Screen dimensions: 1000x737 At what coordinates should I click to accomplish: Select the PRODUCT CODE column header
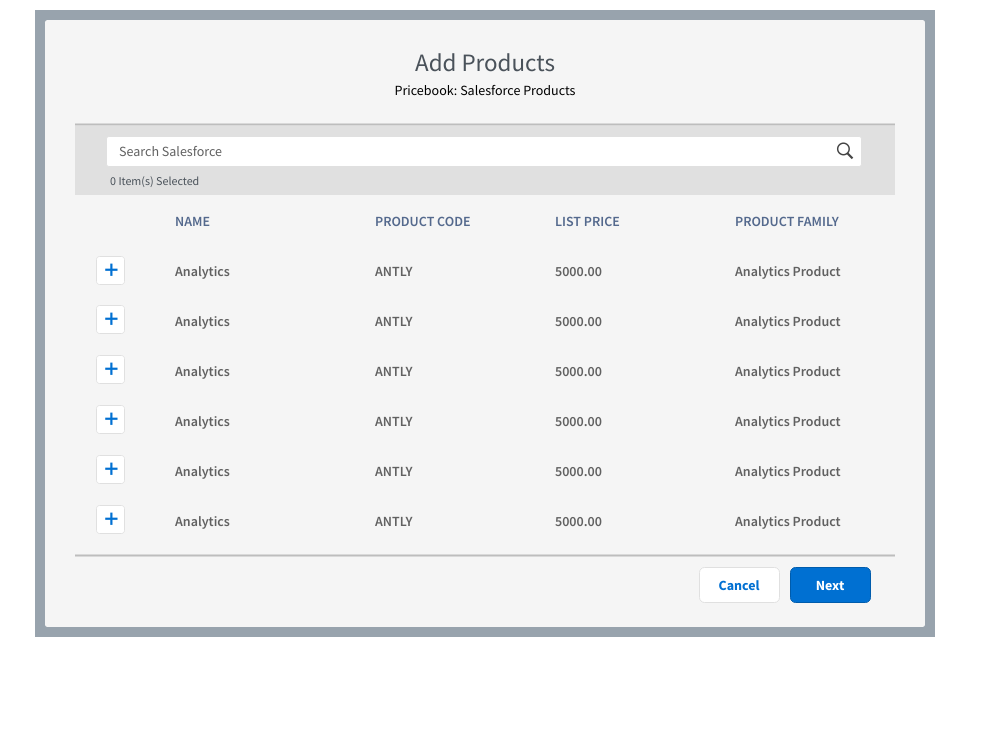pyautogui.click(x=422, y=221)
